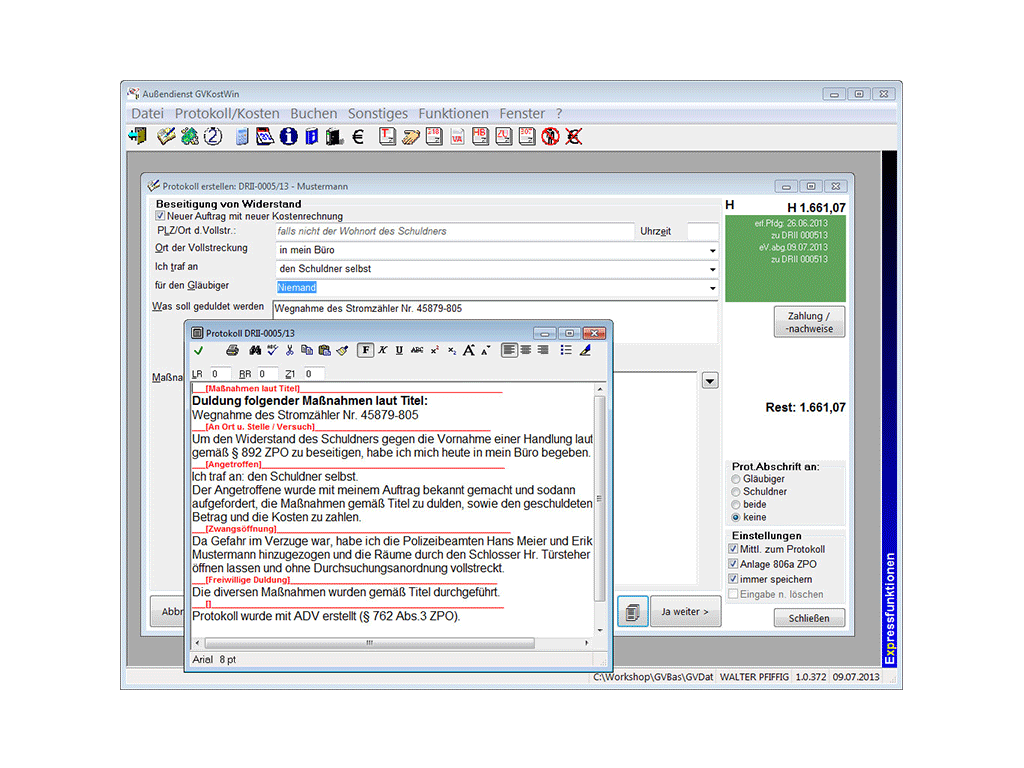
Task: Click the printer icon in protocol editor
Action: [x=232, y=350]
